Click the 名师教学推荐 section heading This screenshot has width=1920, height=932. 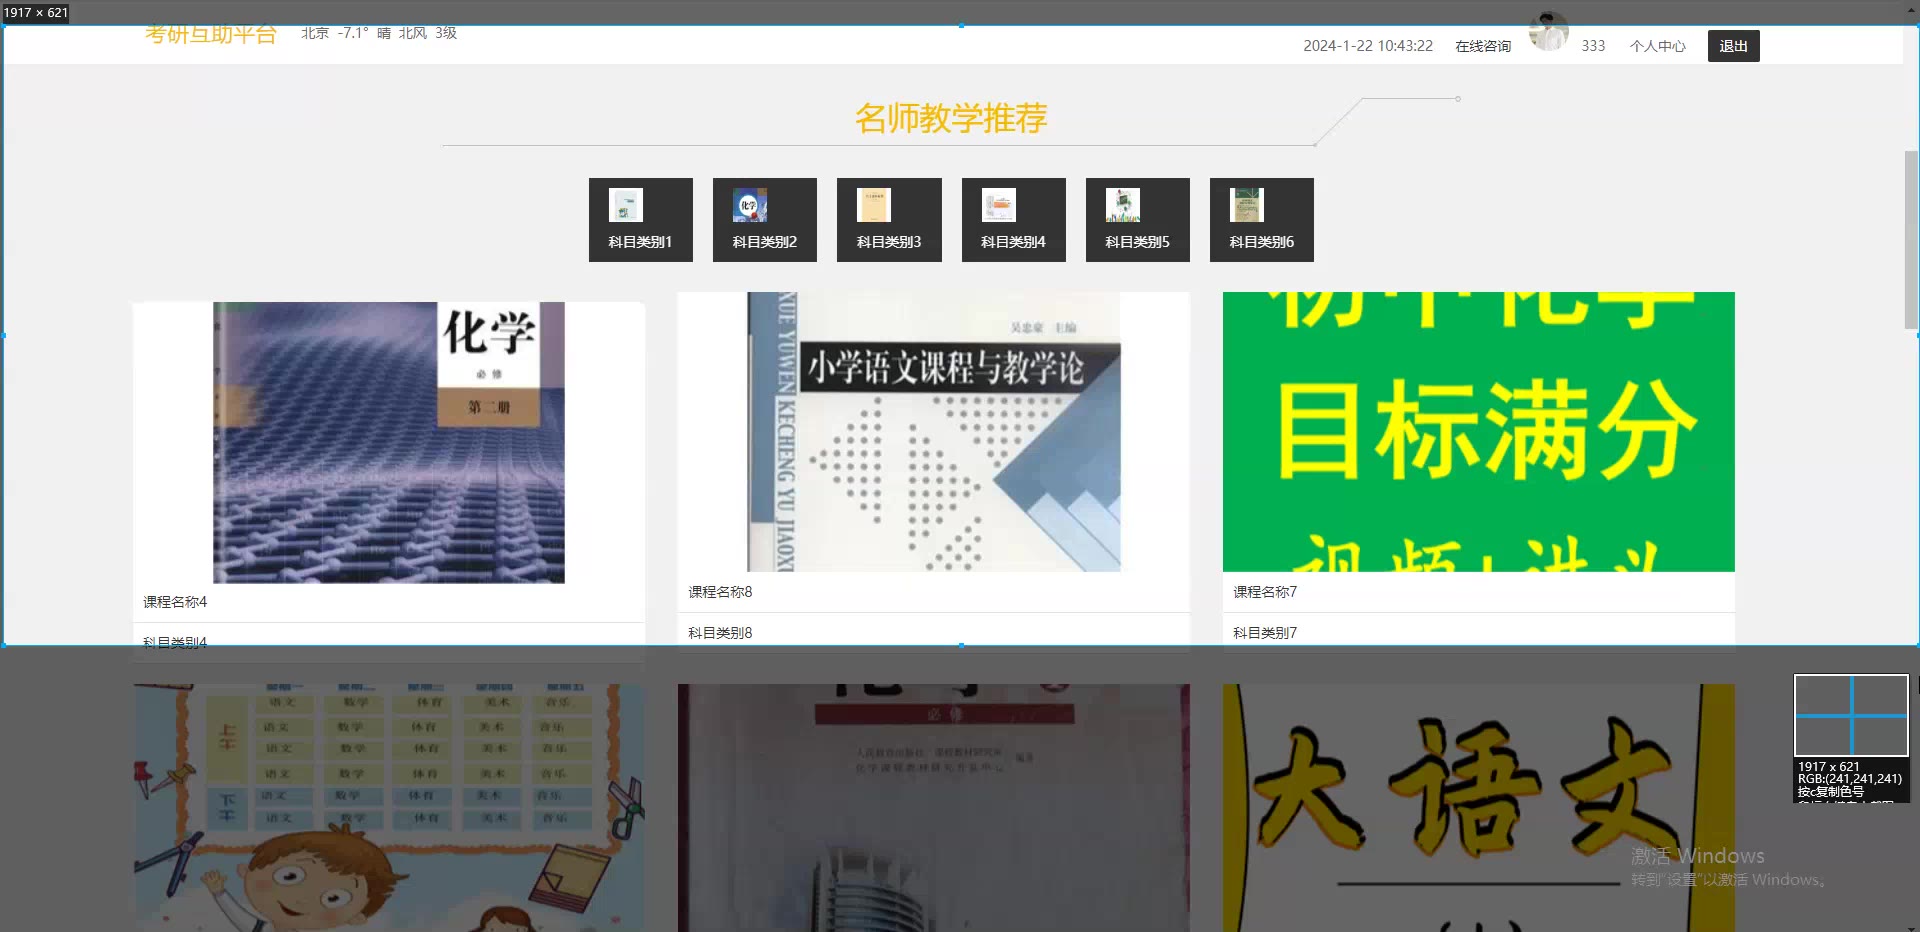(x=951, y=118)
